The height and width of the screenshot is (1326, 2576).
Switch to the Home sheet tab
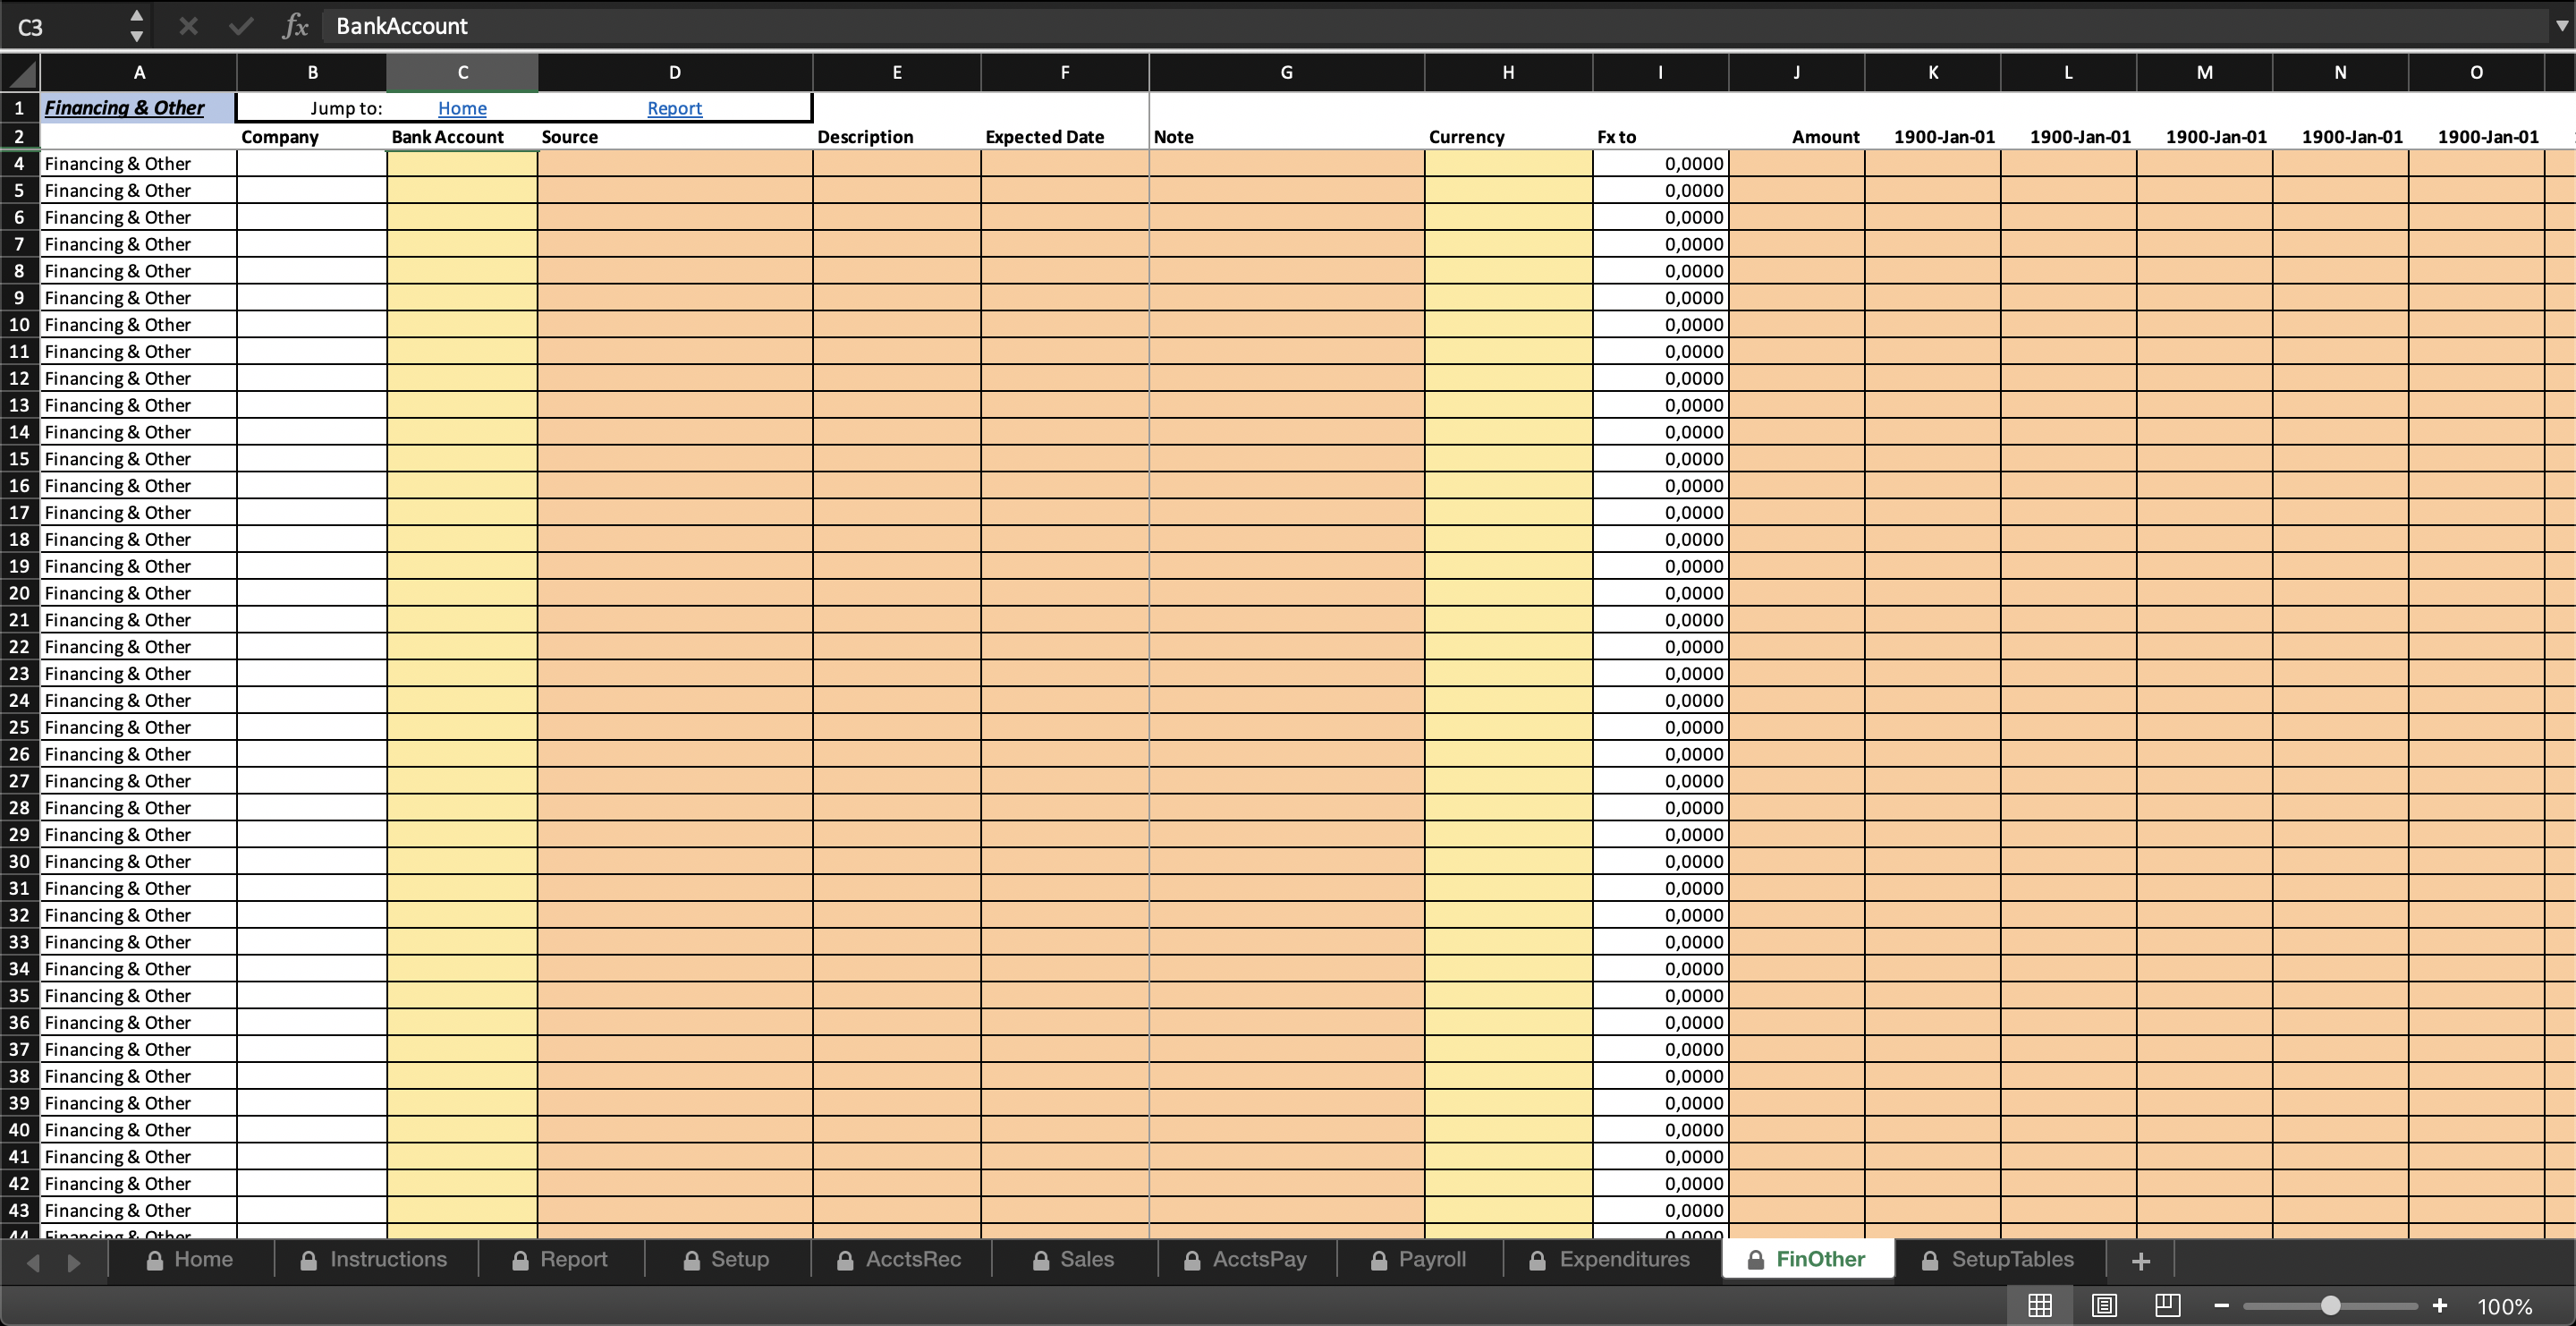tap(190, 1259)
